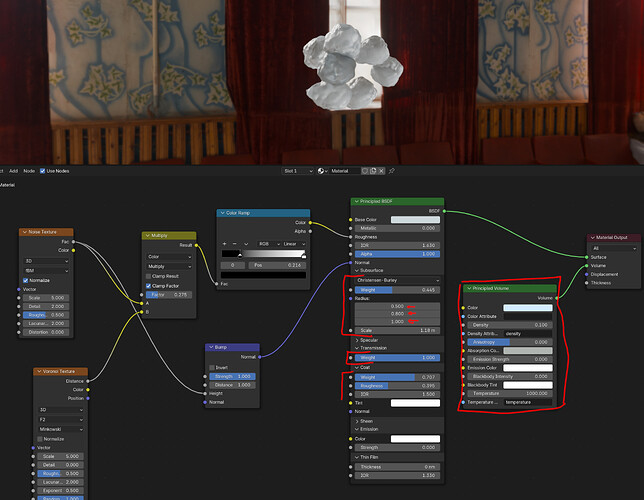The height and width of the screenshot is (500, 644).
Task: Click the black color stop handle on the ramp
Action: pos(240,256)
